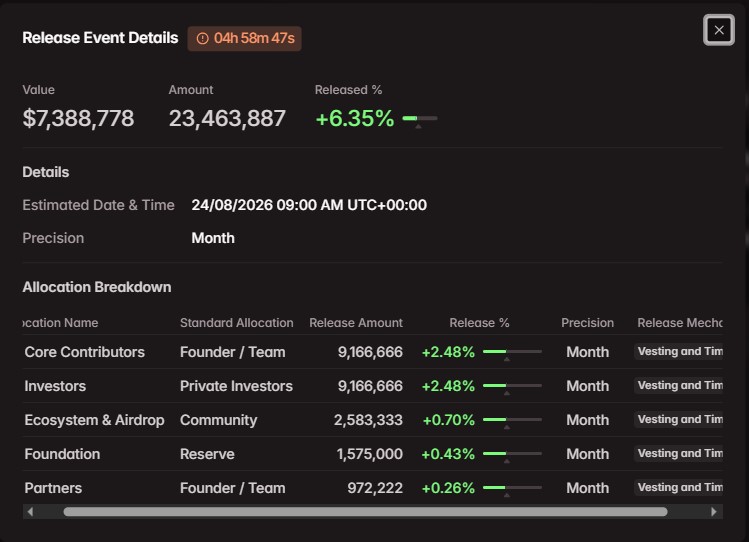Click 9,166,666 amount in Investors row
Screen dimensions: 749x542
click(x=370, y=386)
